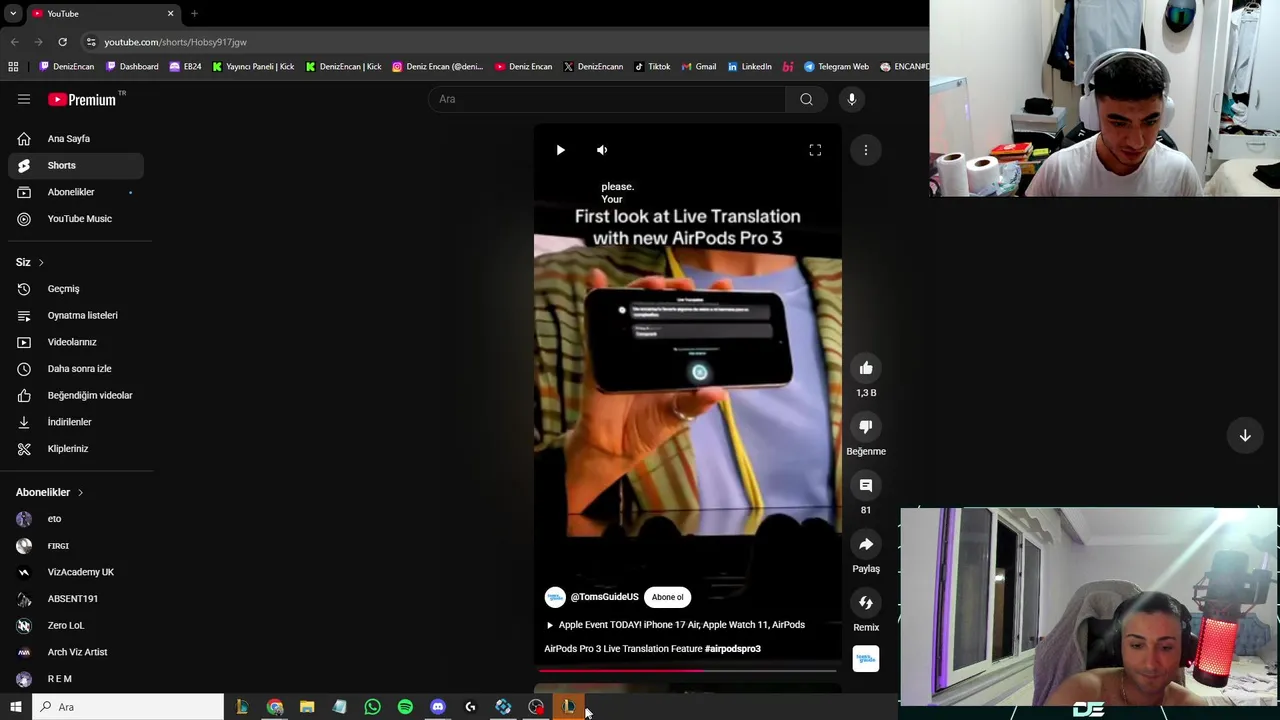Open the YouTube hamburger guide menu
This screenshot has width=1280, height=720.
(24, 99)
